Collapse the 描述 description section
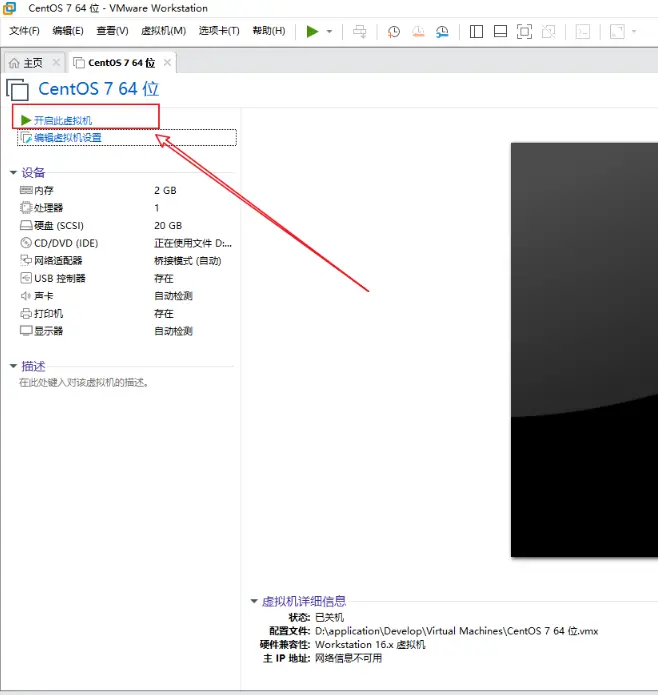Screen dimensions: 658x695 13,366
